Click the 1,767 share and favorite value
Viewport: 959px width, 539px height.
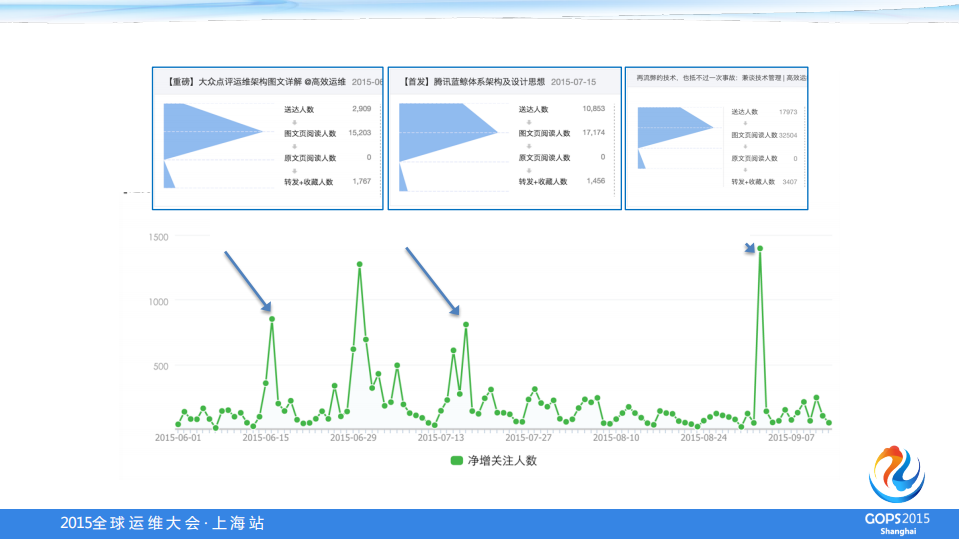[x=361, y=181]
